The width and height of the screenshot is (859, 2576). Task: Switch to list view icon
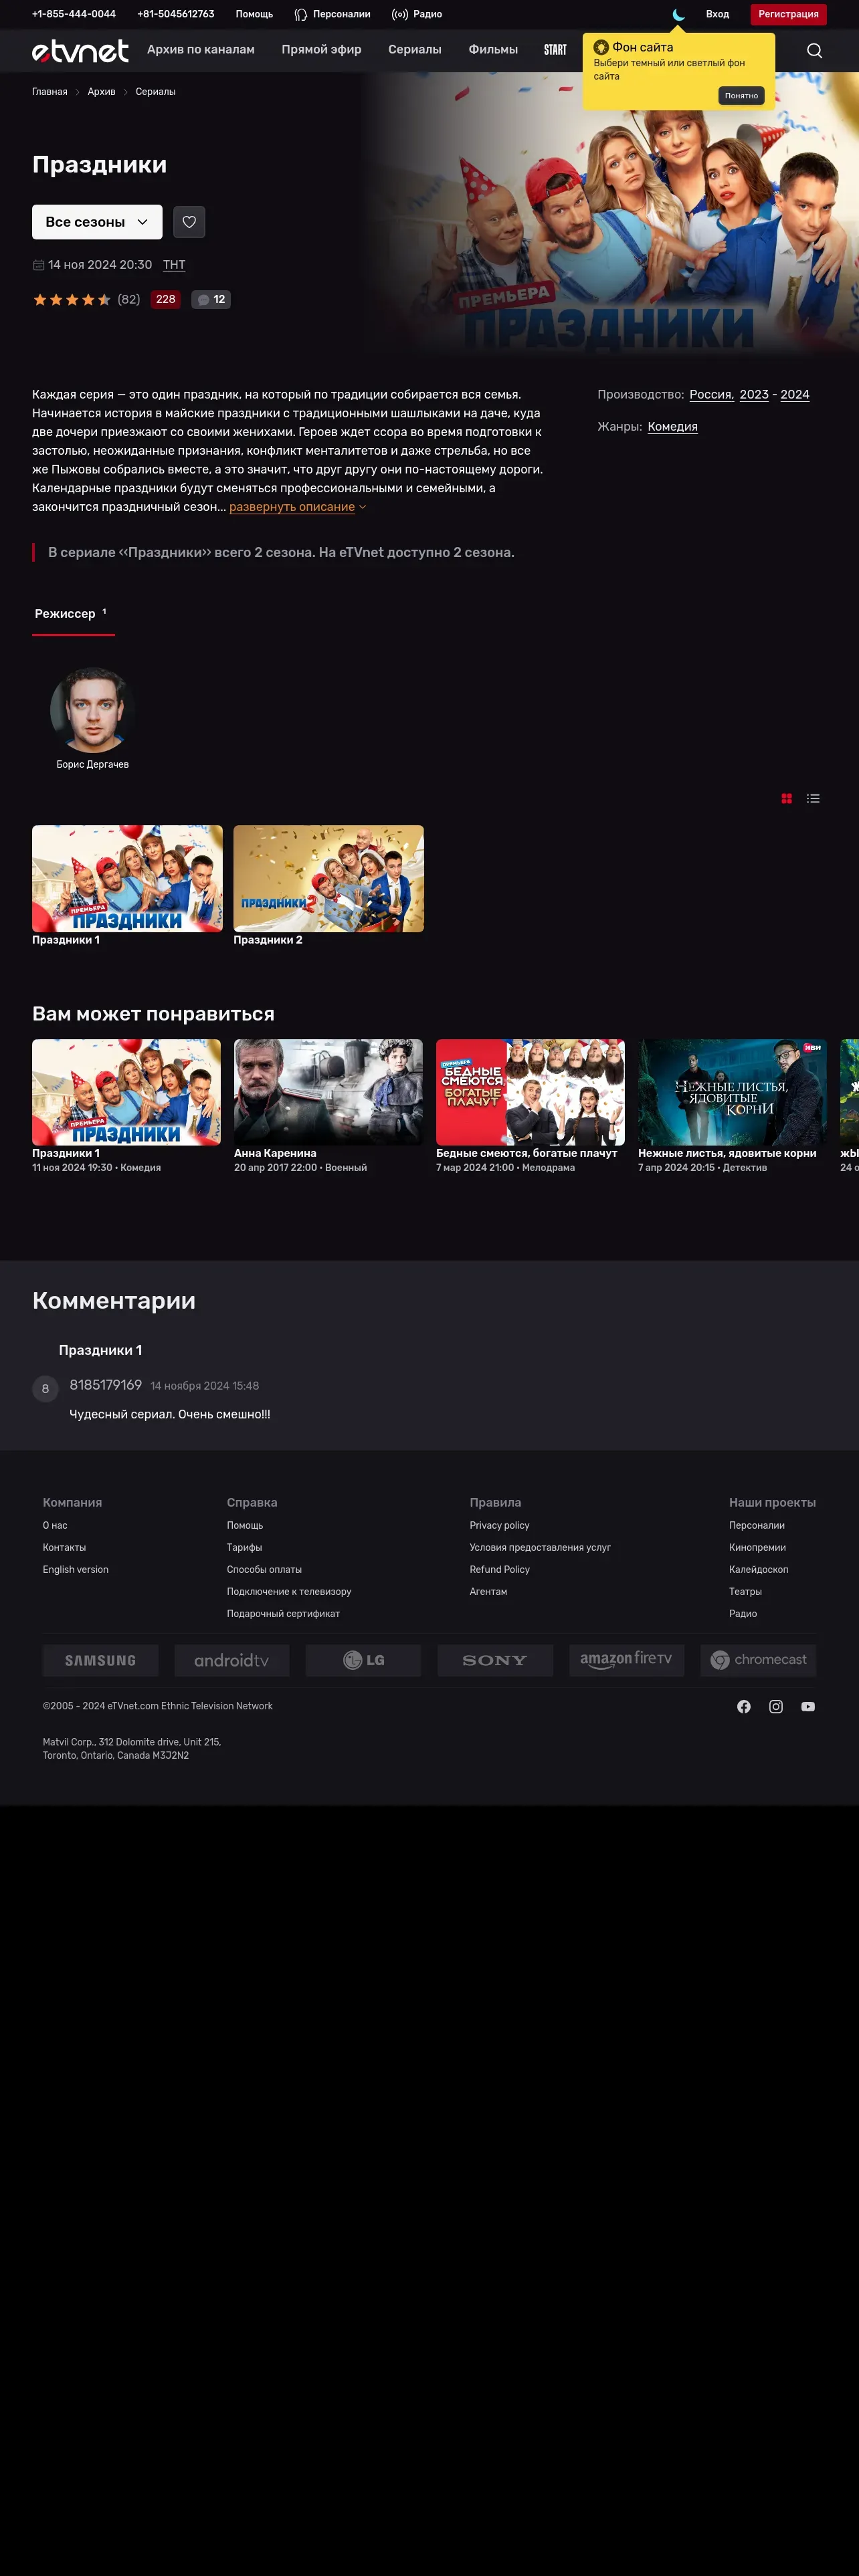[813, 798]
